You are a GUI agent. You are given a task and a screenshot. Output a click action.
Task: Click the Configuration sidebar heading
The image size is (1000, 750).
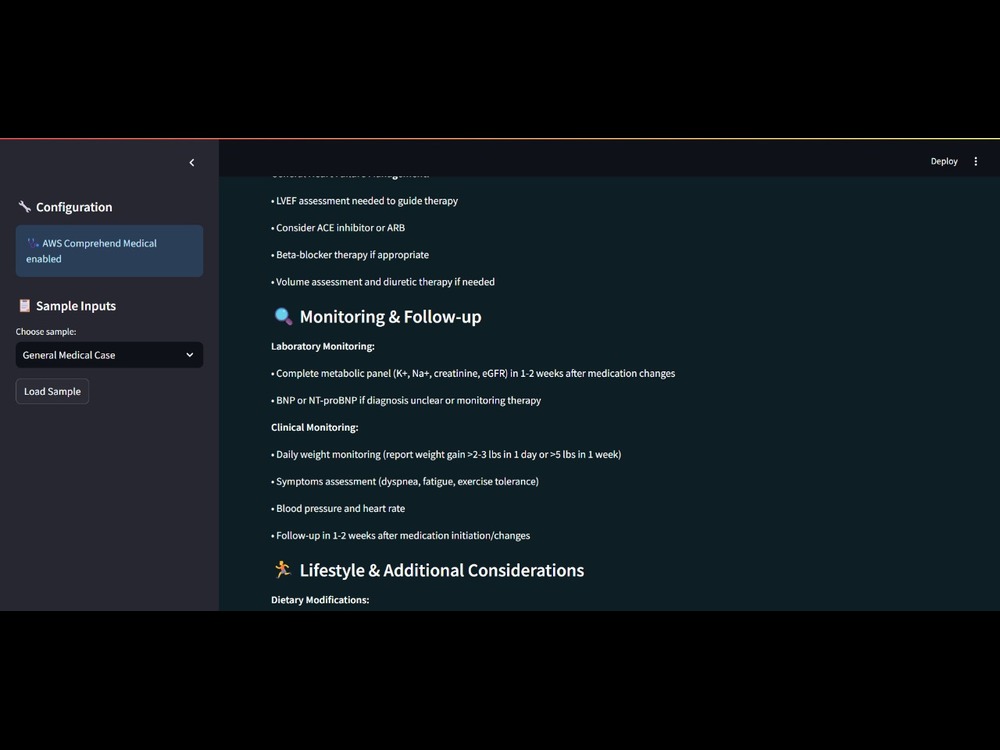74,207
